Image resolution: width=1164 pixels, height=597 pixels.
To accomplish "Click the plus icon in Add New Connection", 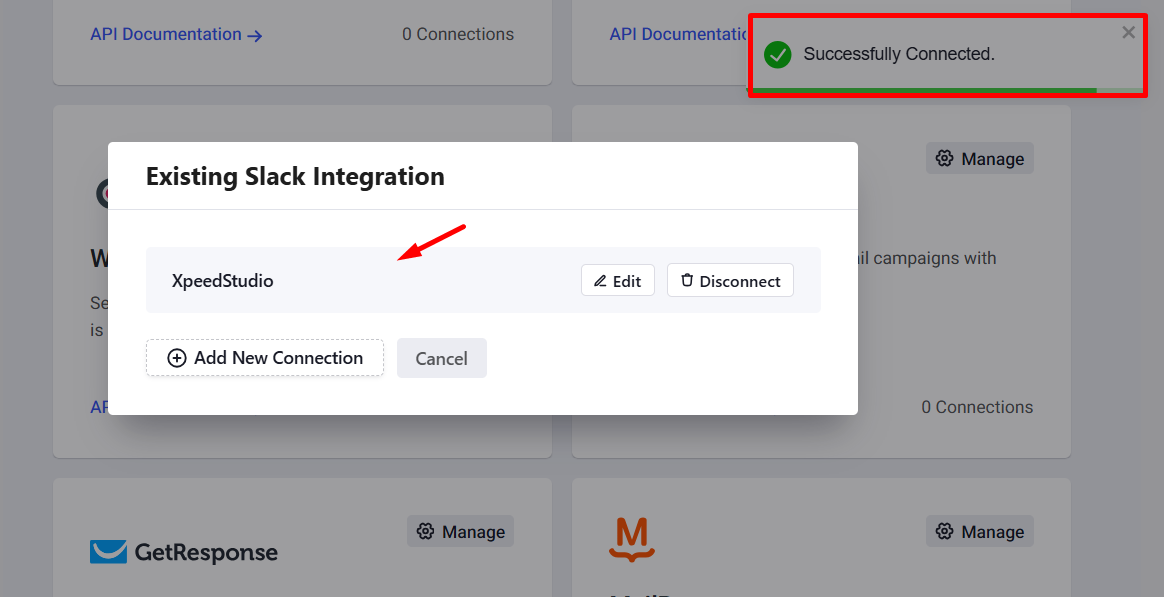I will point(176,357).
